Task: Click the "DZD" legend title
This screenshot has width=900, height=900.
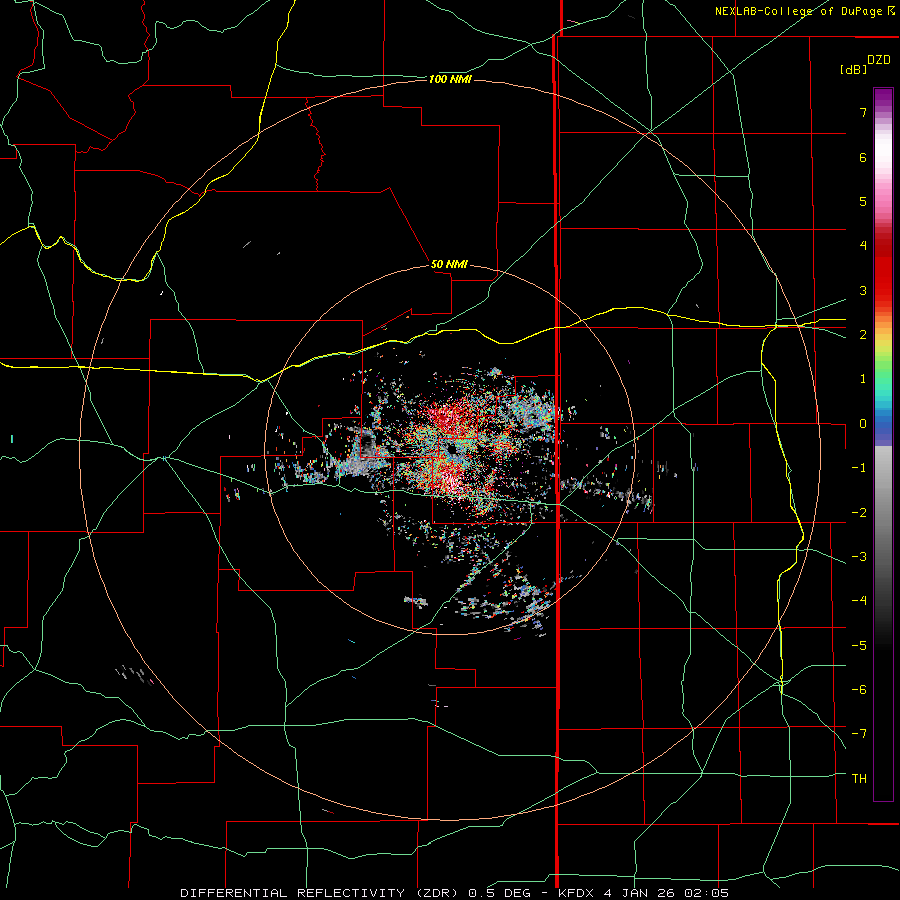Action: pyautogui.click(x=879, y=60)
